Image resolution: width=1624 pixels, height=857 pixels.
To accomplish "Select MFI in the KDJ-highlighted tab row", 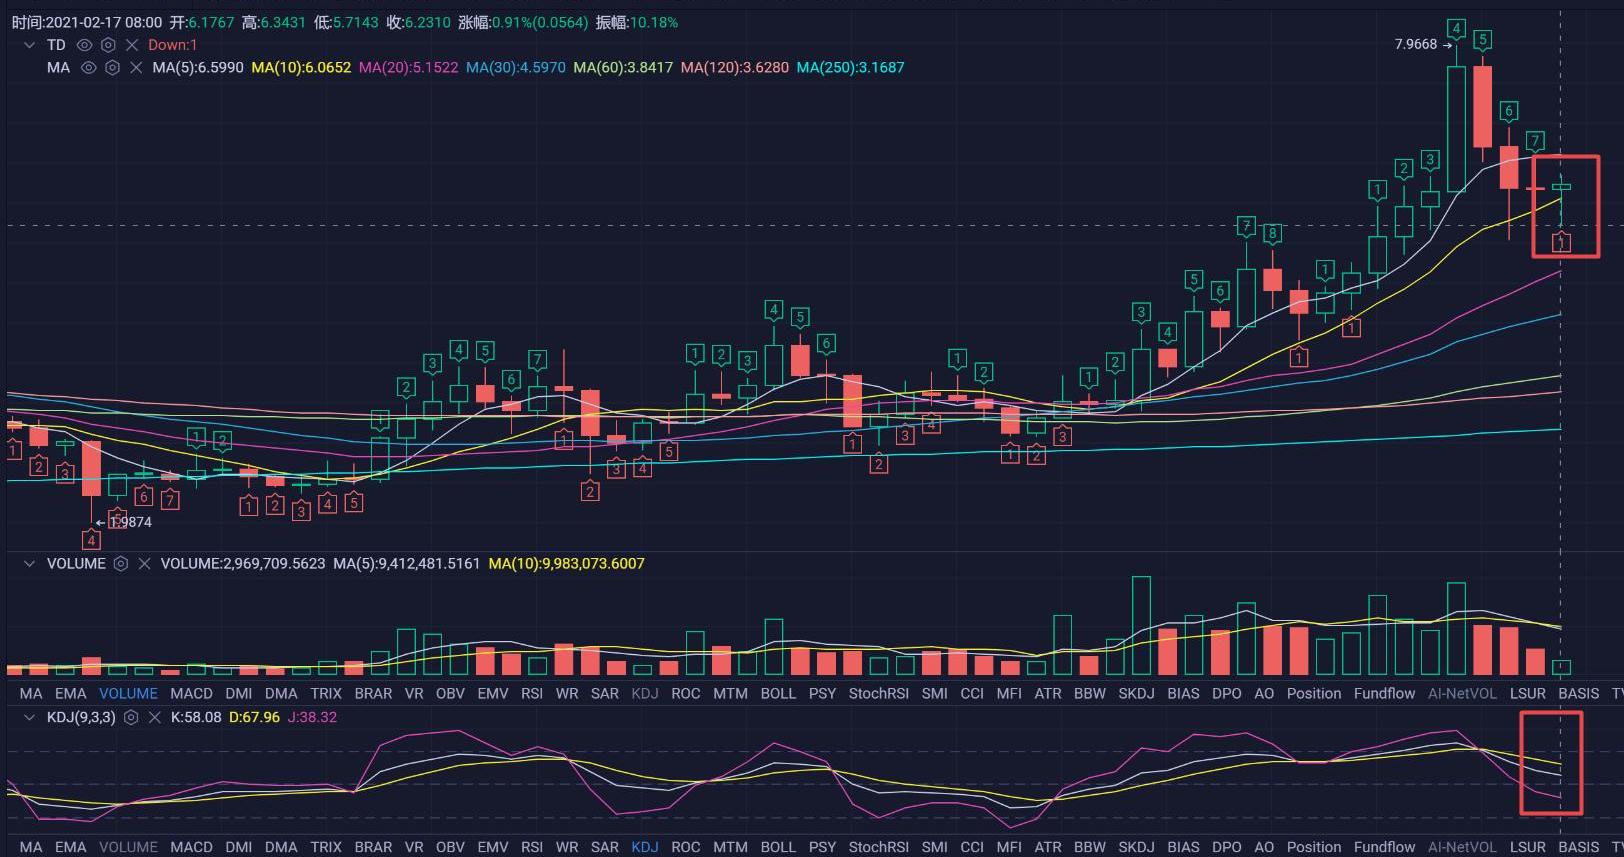I will [1009, 847].
